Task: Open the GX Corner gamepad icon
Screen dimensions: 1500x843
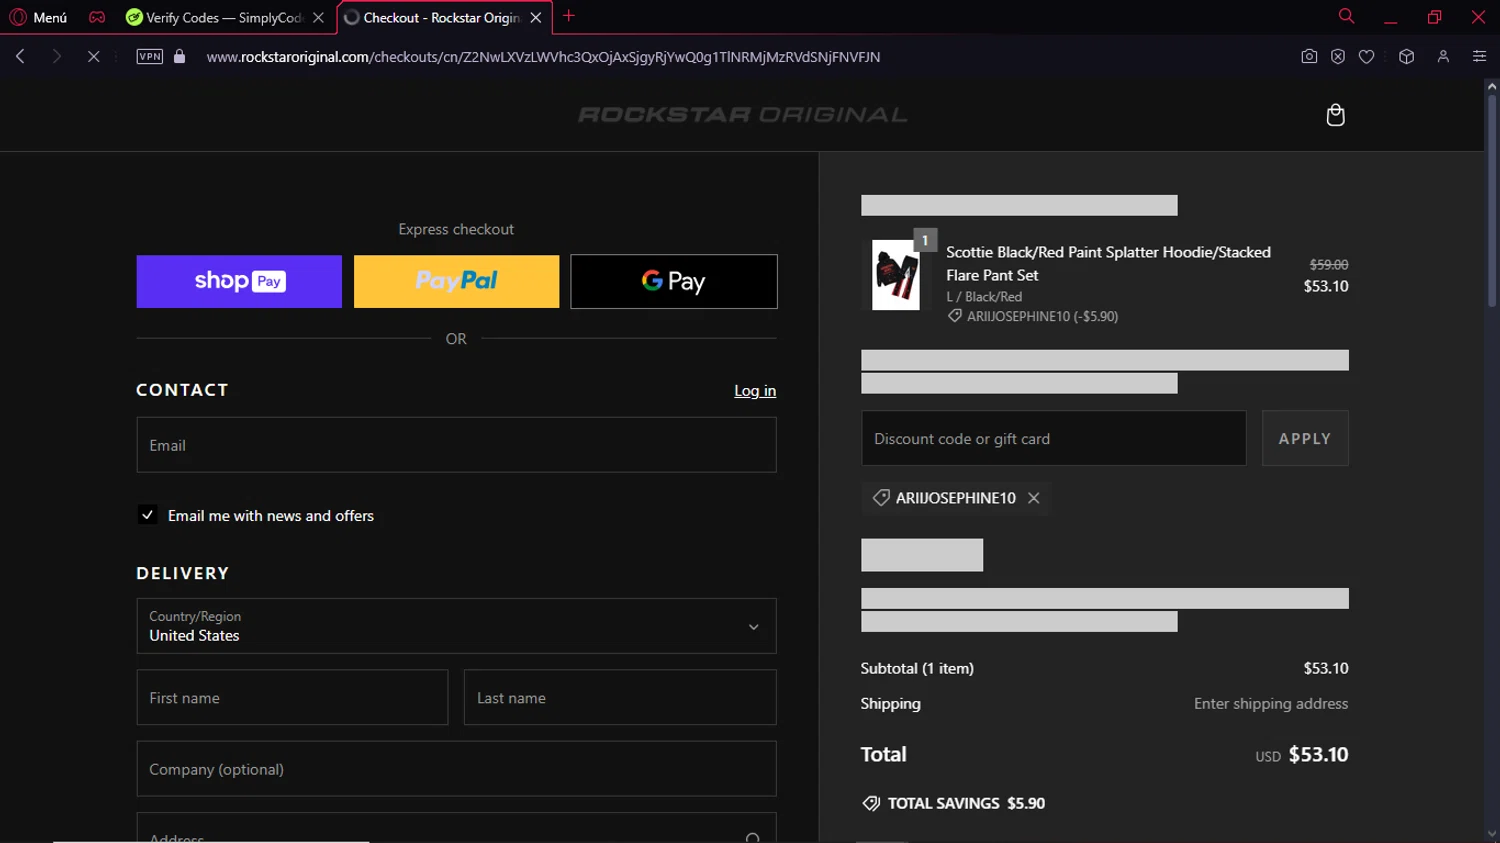Action: tap(97, 17)
